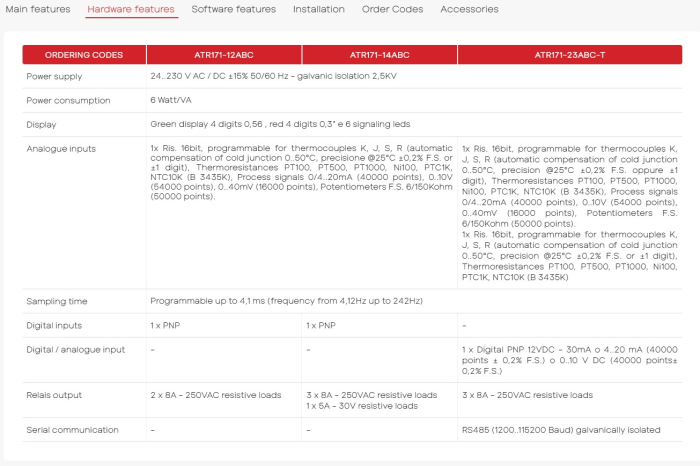Select the Sampling time row label
Viewport: 700px width, 466px height.
57,301
